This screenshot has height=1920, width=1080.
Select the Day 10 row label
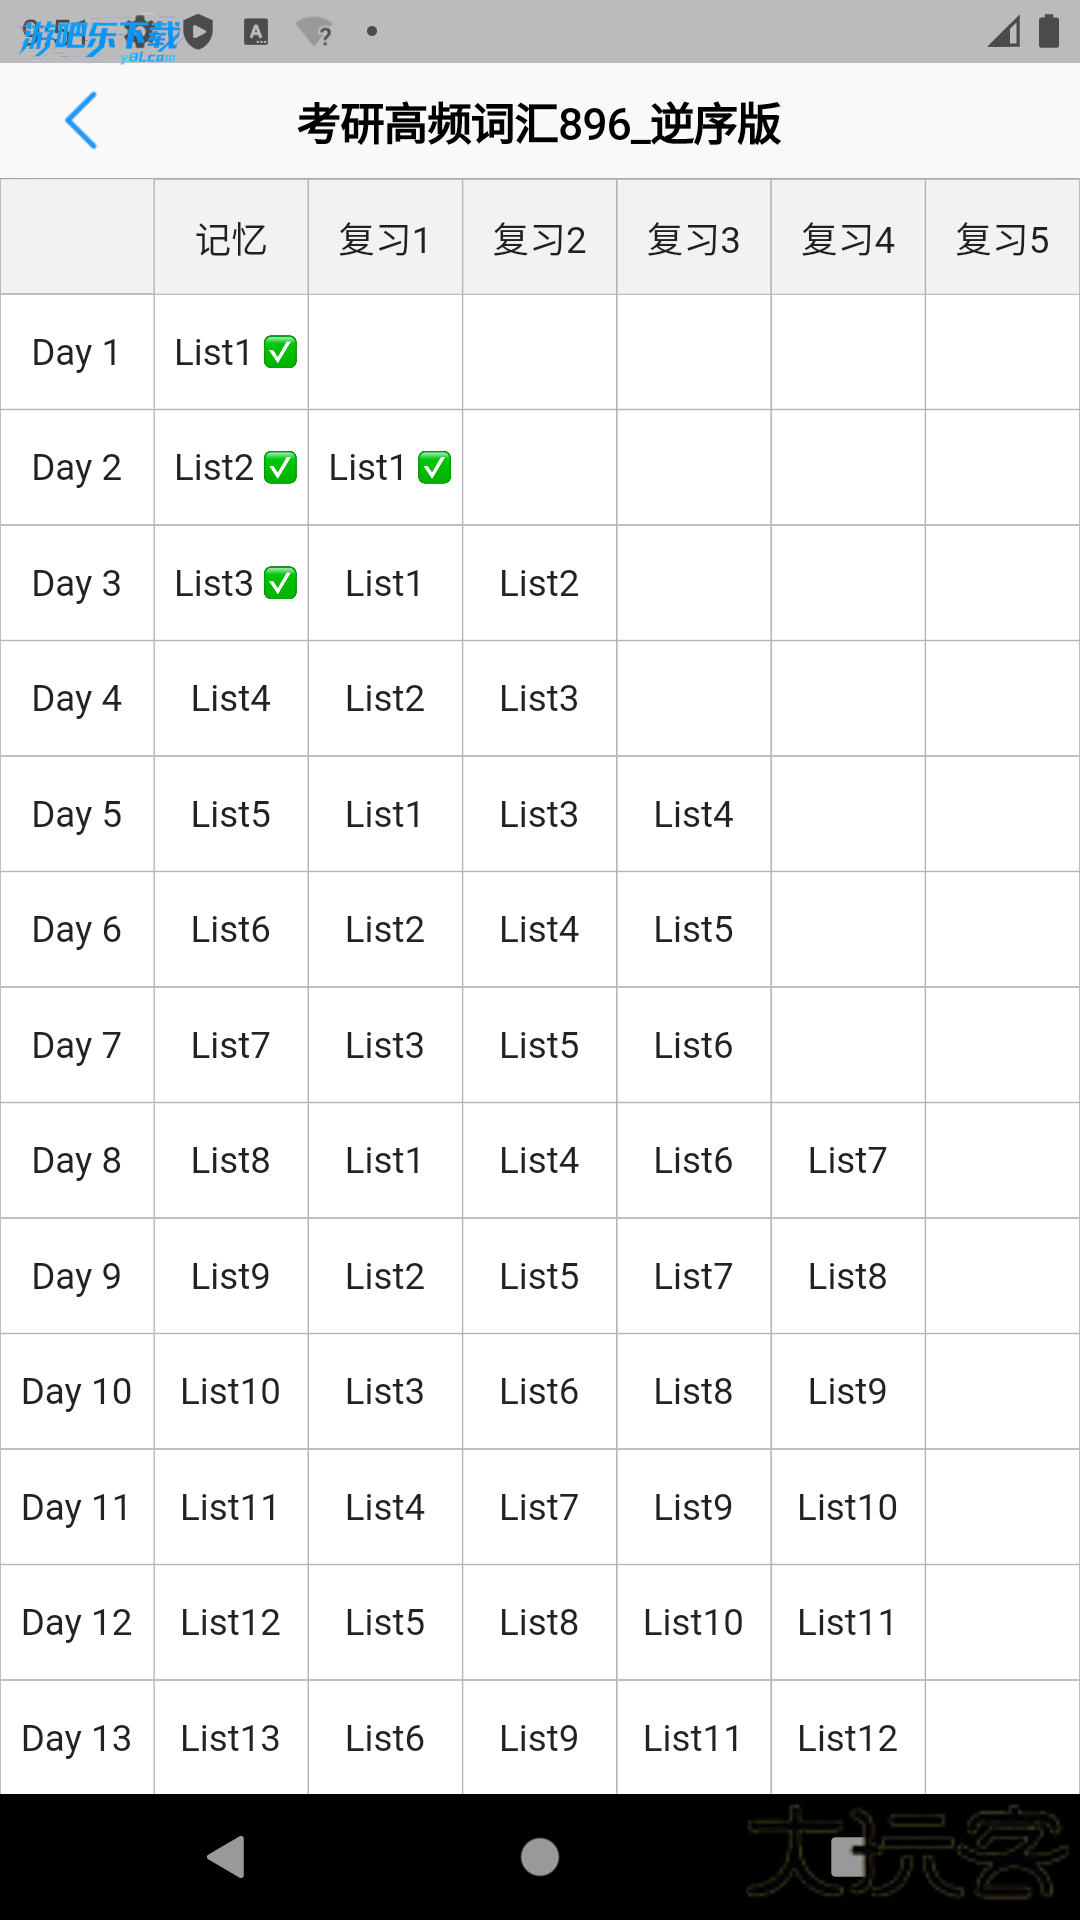pos(77,1391)
